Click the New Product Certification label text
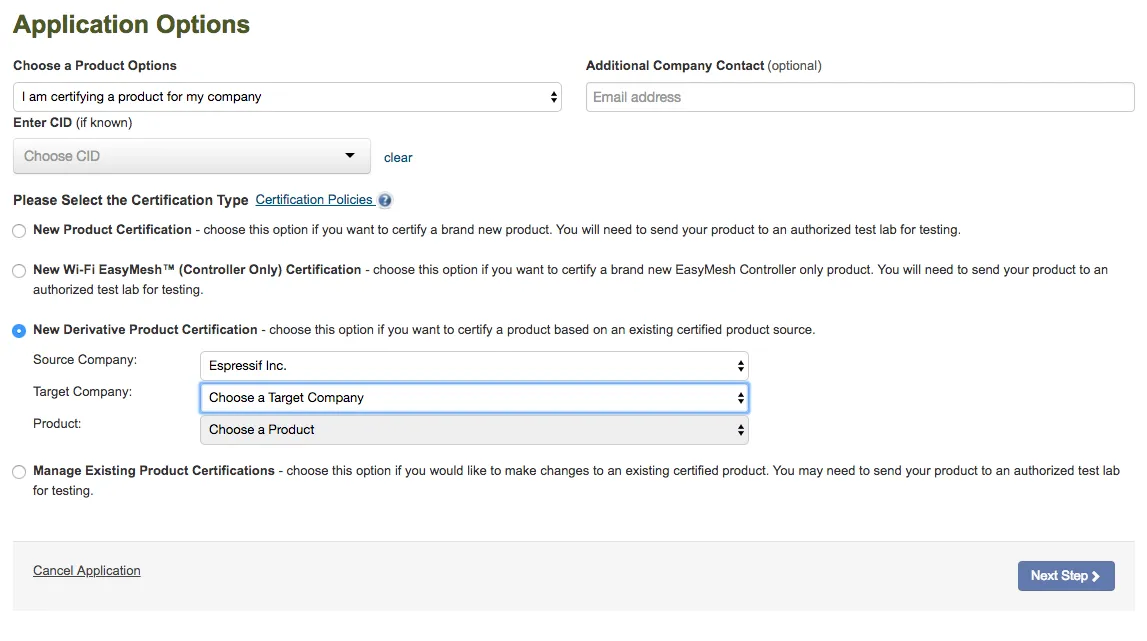Image resolution: width=1147 pixels, height=641 pixels. (112, 230)
